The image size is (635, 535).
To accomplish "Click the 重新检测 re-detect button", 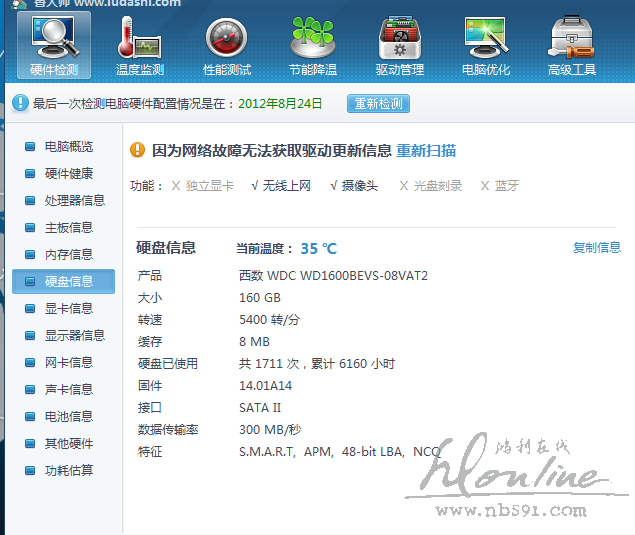I will [378, 104].
